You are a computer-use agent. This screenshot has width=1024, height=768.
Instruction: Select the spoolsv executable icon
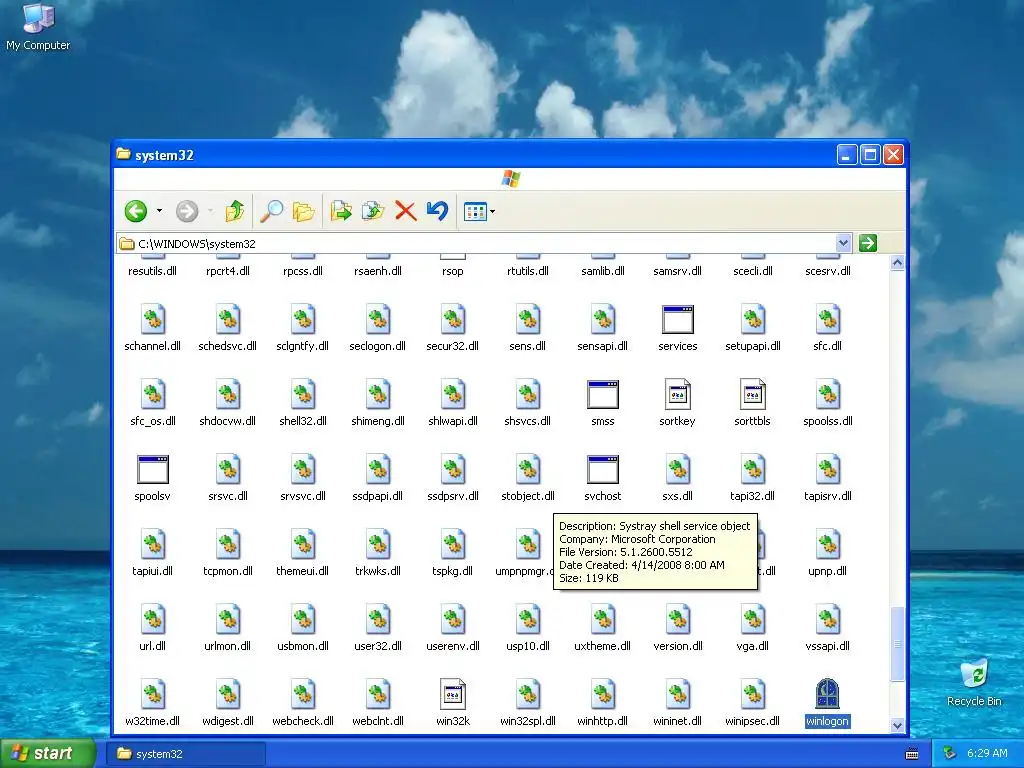tap(152, 470)
